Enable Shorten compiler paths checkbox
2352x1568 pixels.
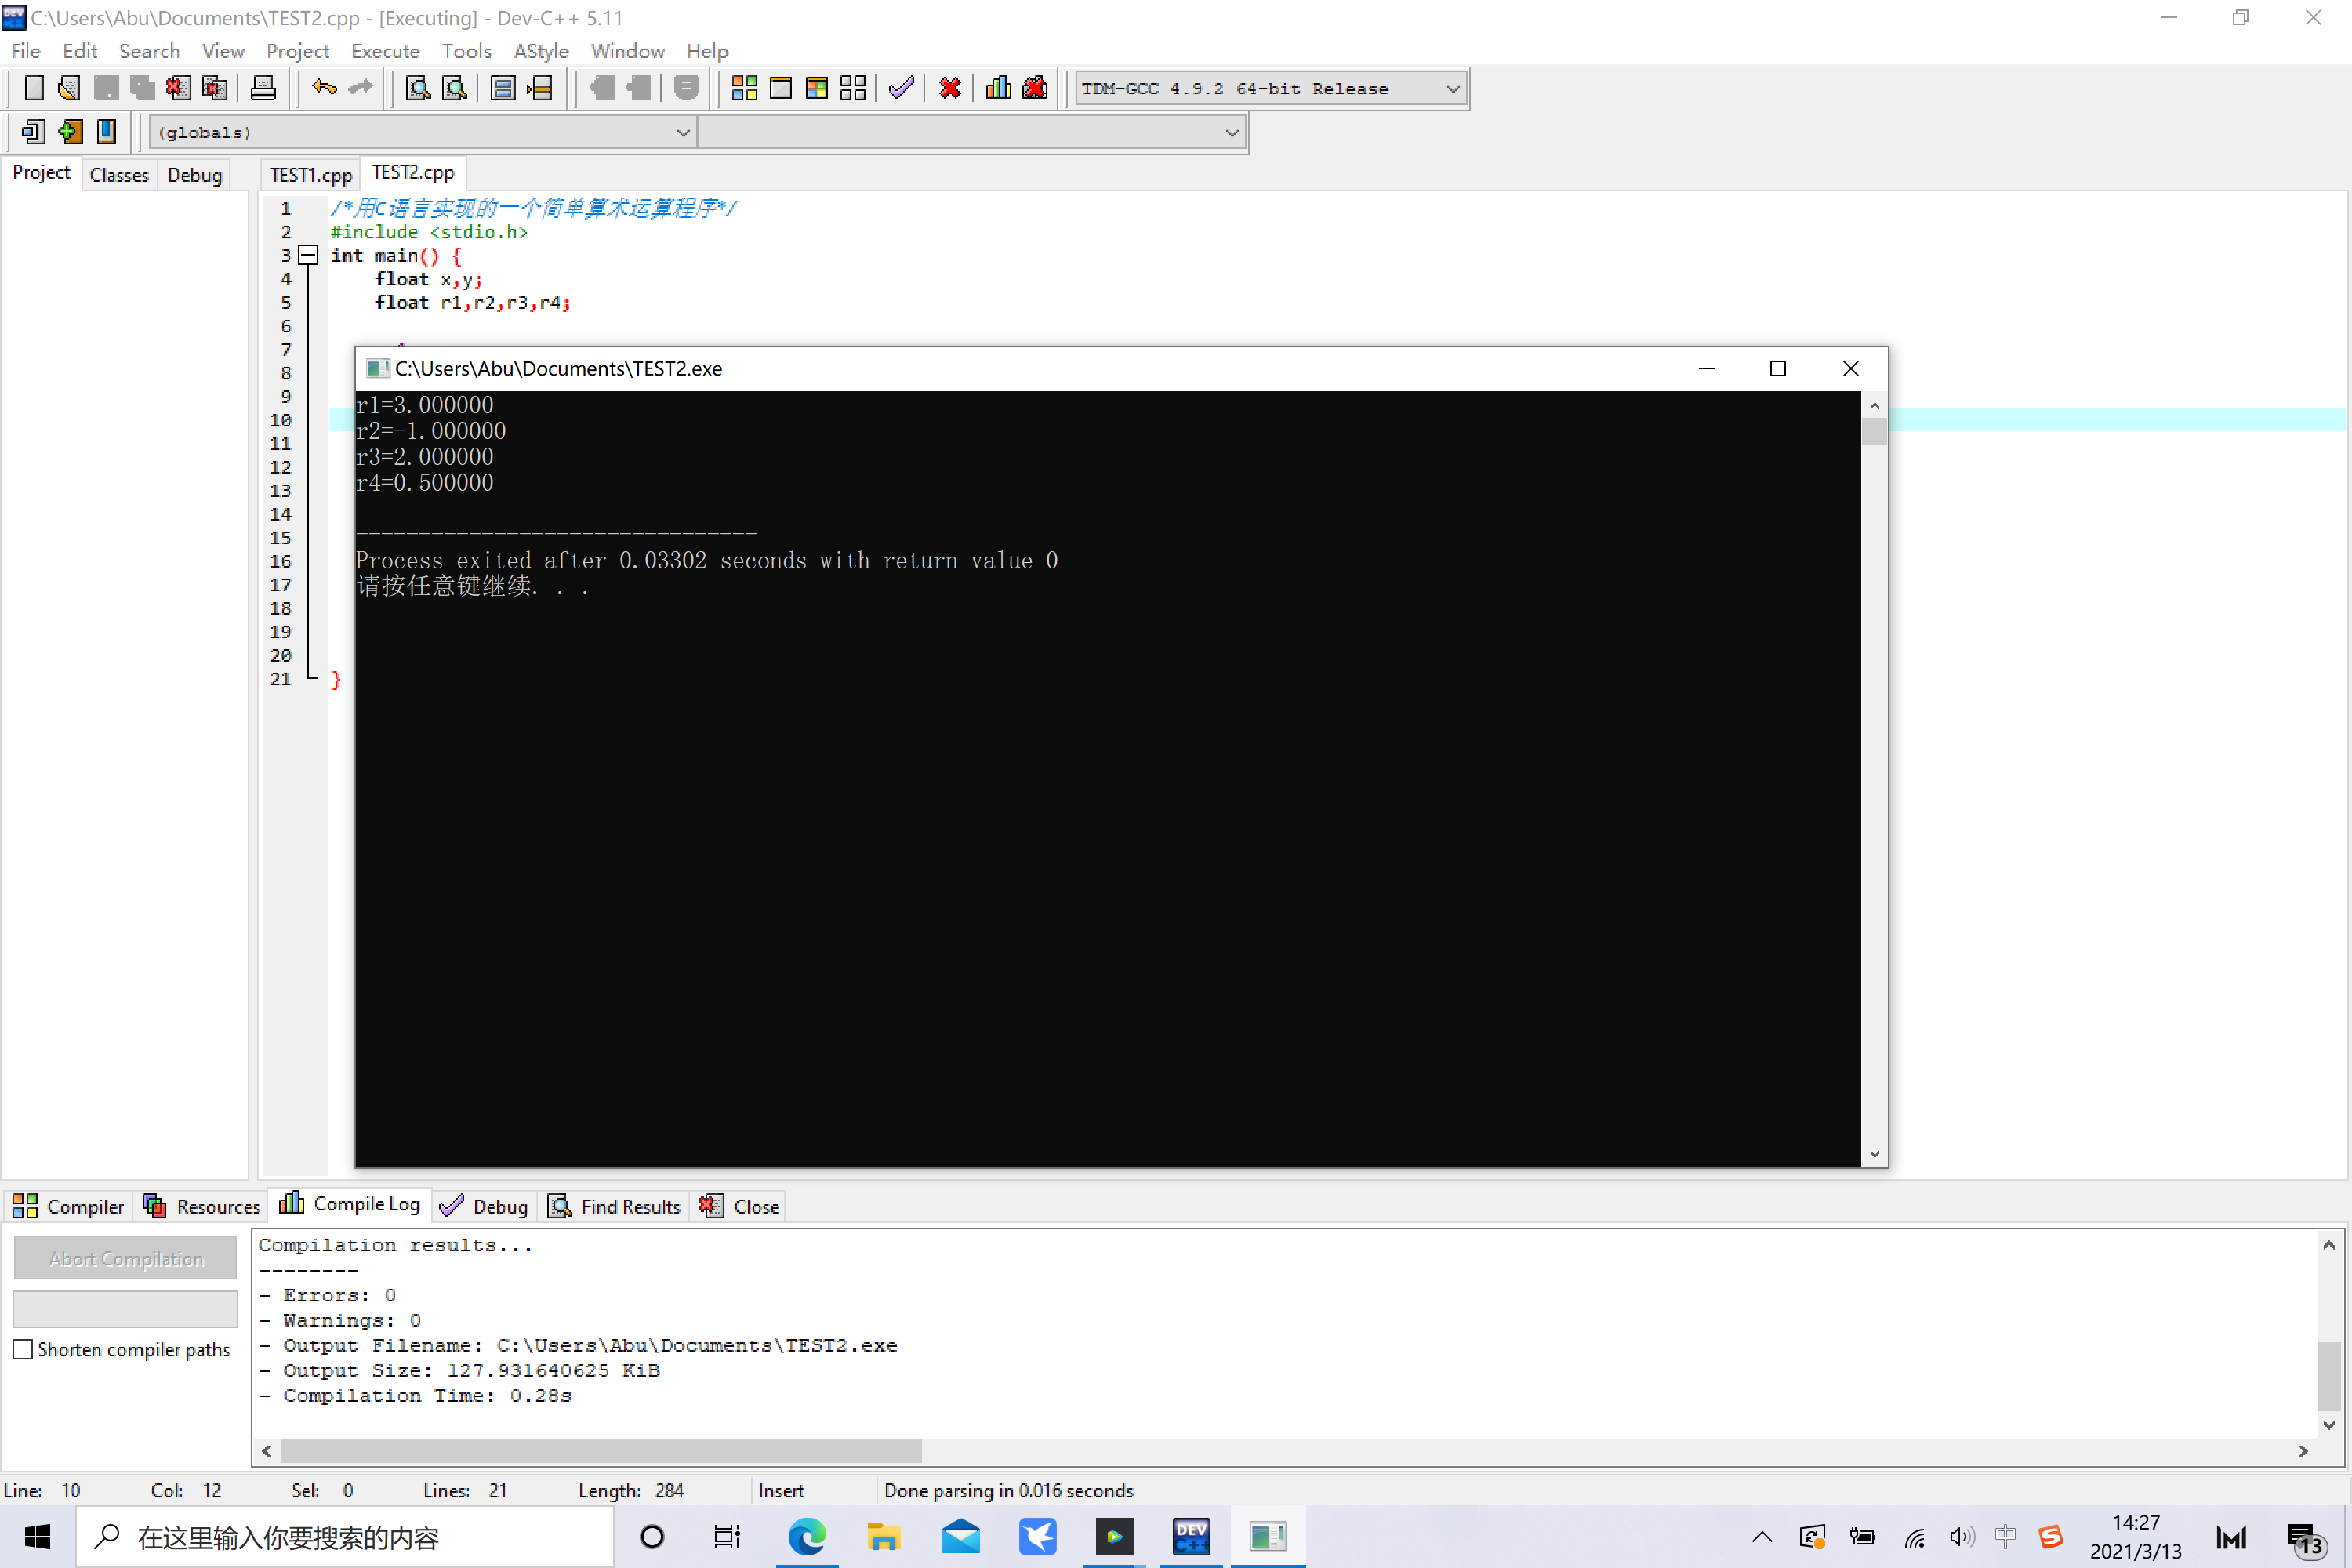(x=23, y=1350)
